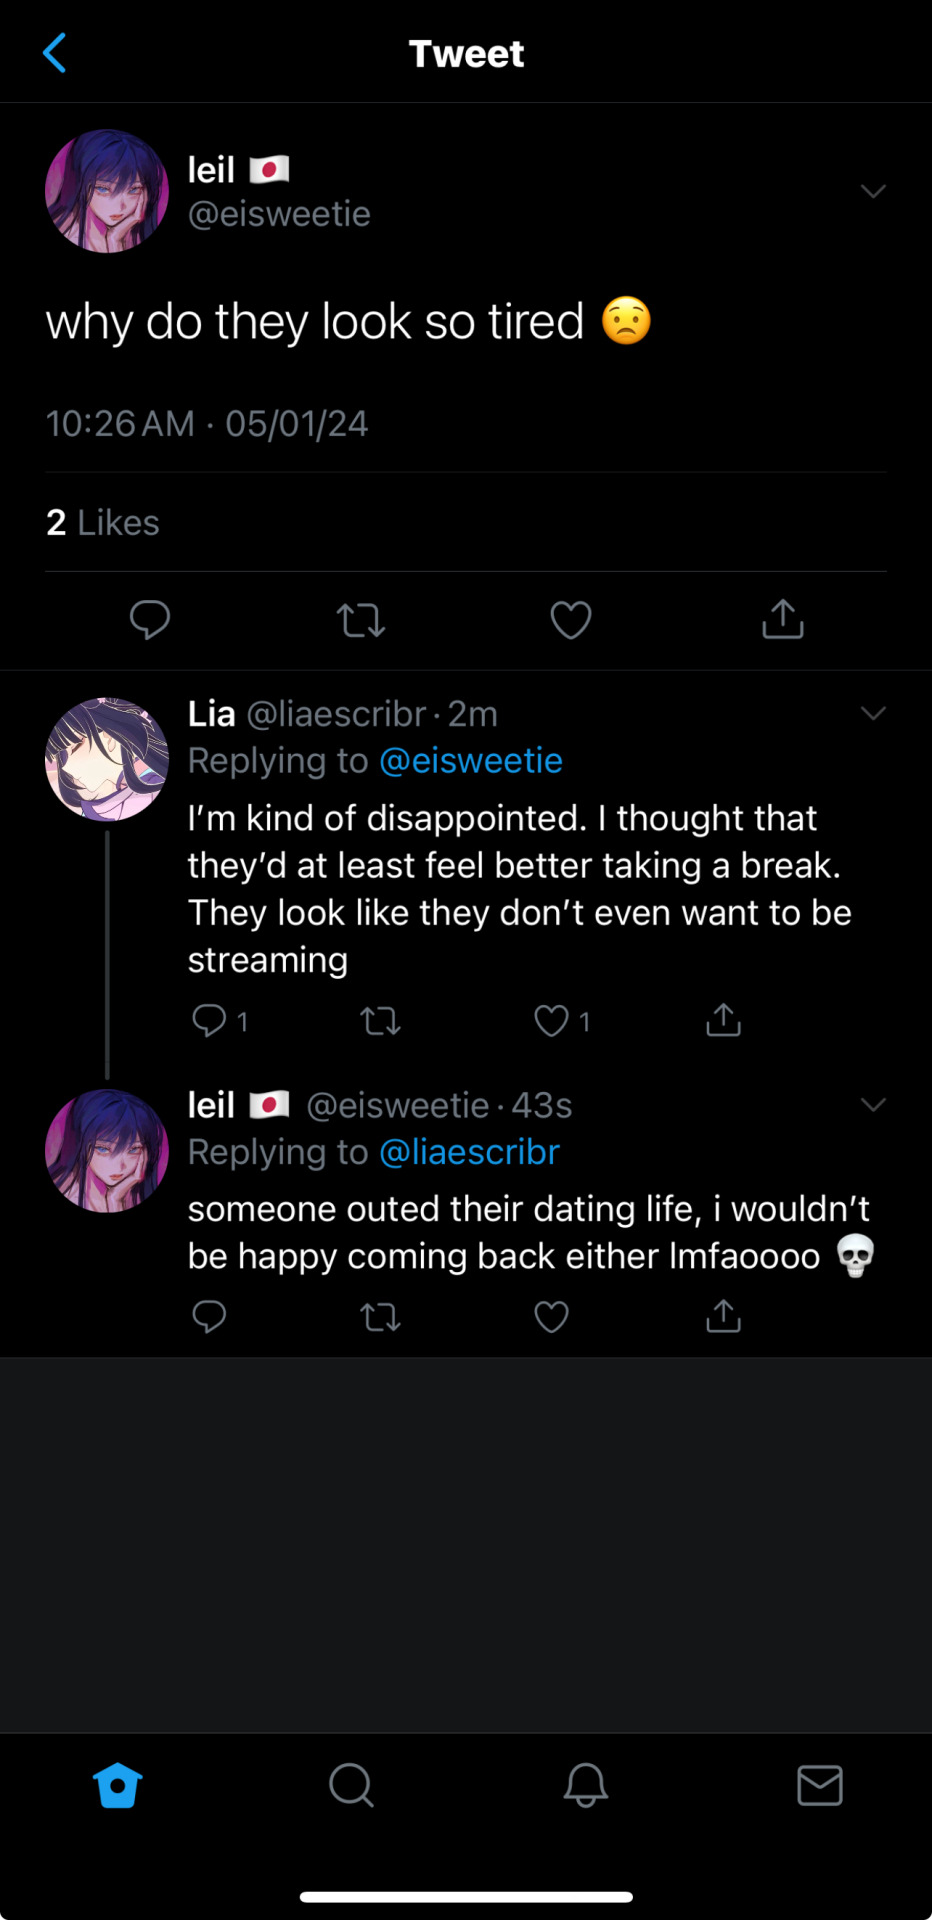This screenshot has width=932, height=1920.
Task: Retweet Lia's reply
Action: (380, 1021)
